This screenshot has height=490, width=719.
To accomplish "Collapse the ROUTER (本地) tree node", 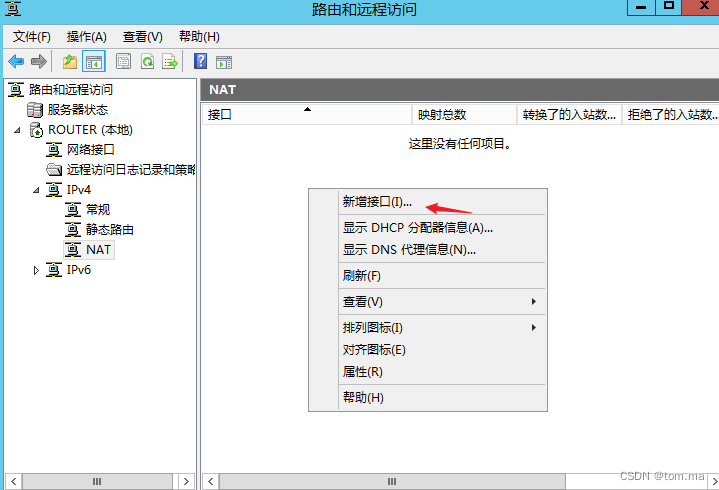I will (x=17, y=130).
